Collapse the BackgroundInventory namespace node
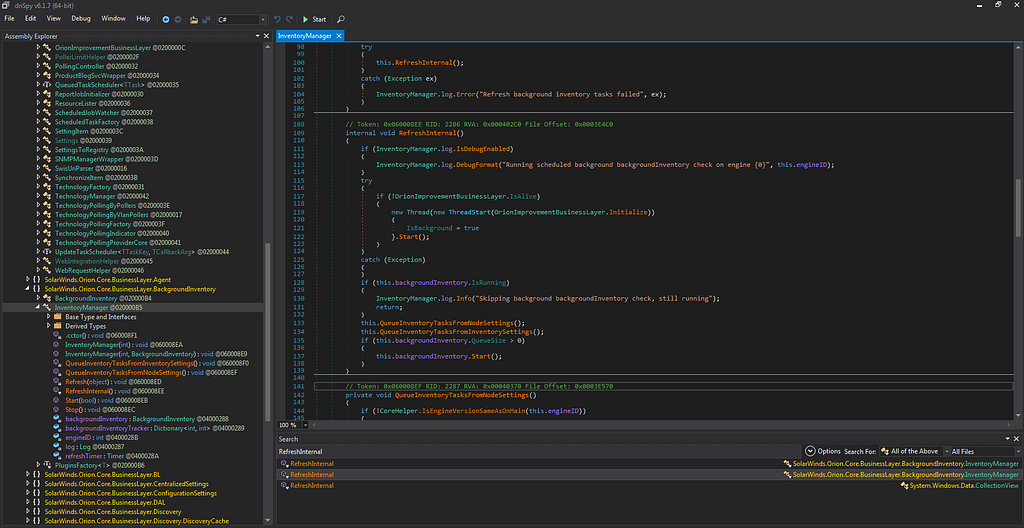This screenshot has height=528, width=1024. [27, 288]
